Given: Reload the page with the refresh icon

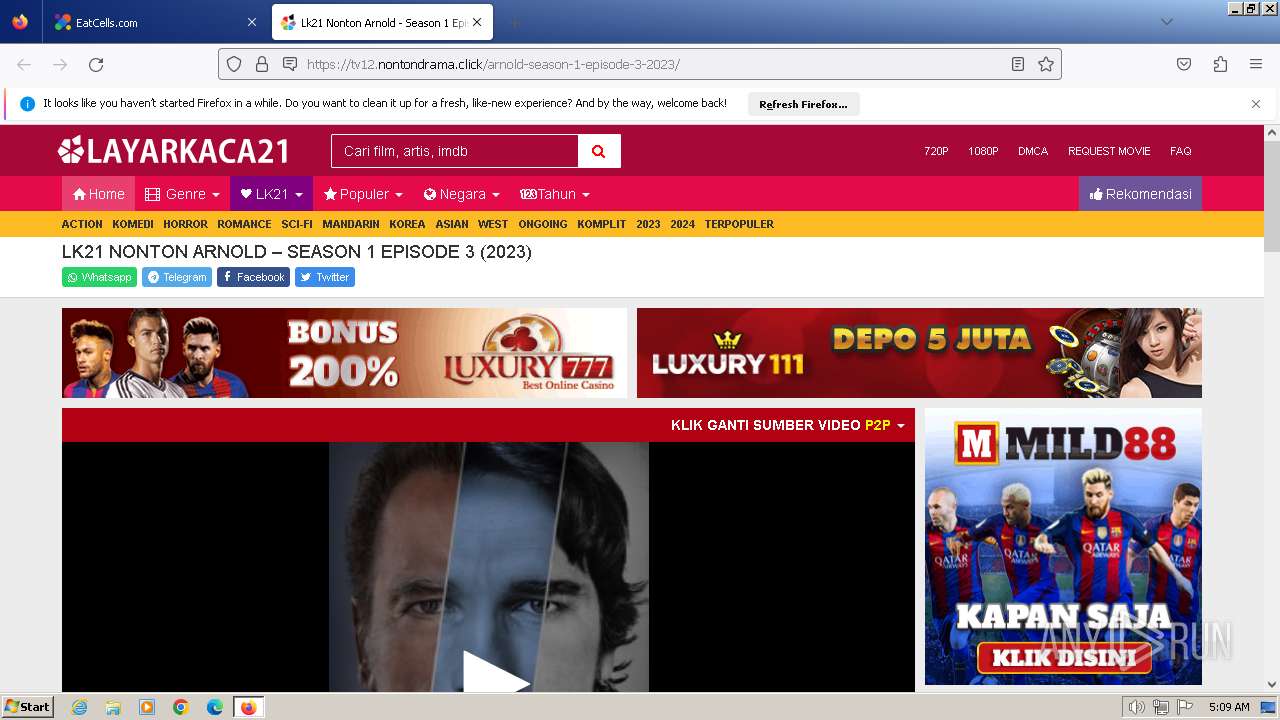Looking at the screenshot, I should coord(96,64).
